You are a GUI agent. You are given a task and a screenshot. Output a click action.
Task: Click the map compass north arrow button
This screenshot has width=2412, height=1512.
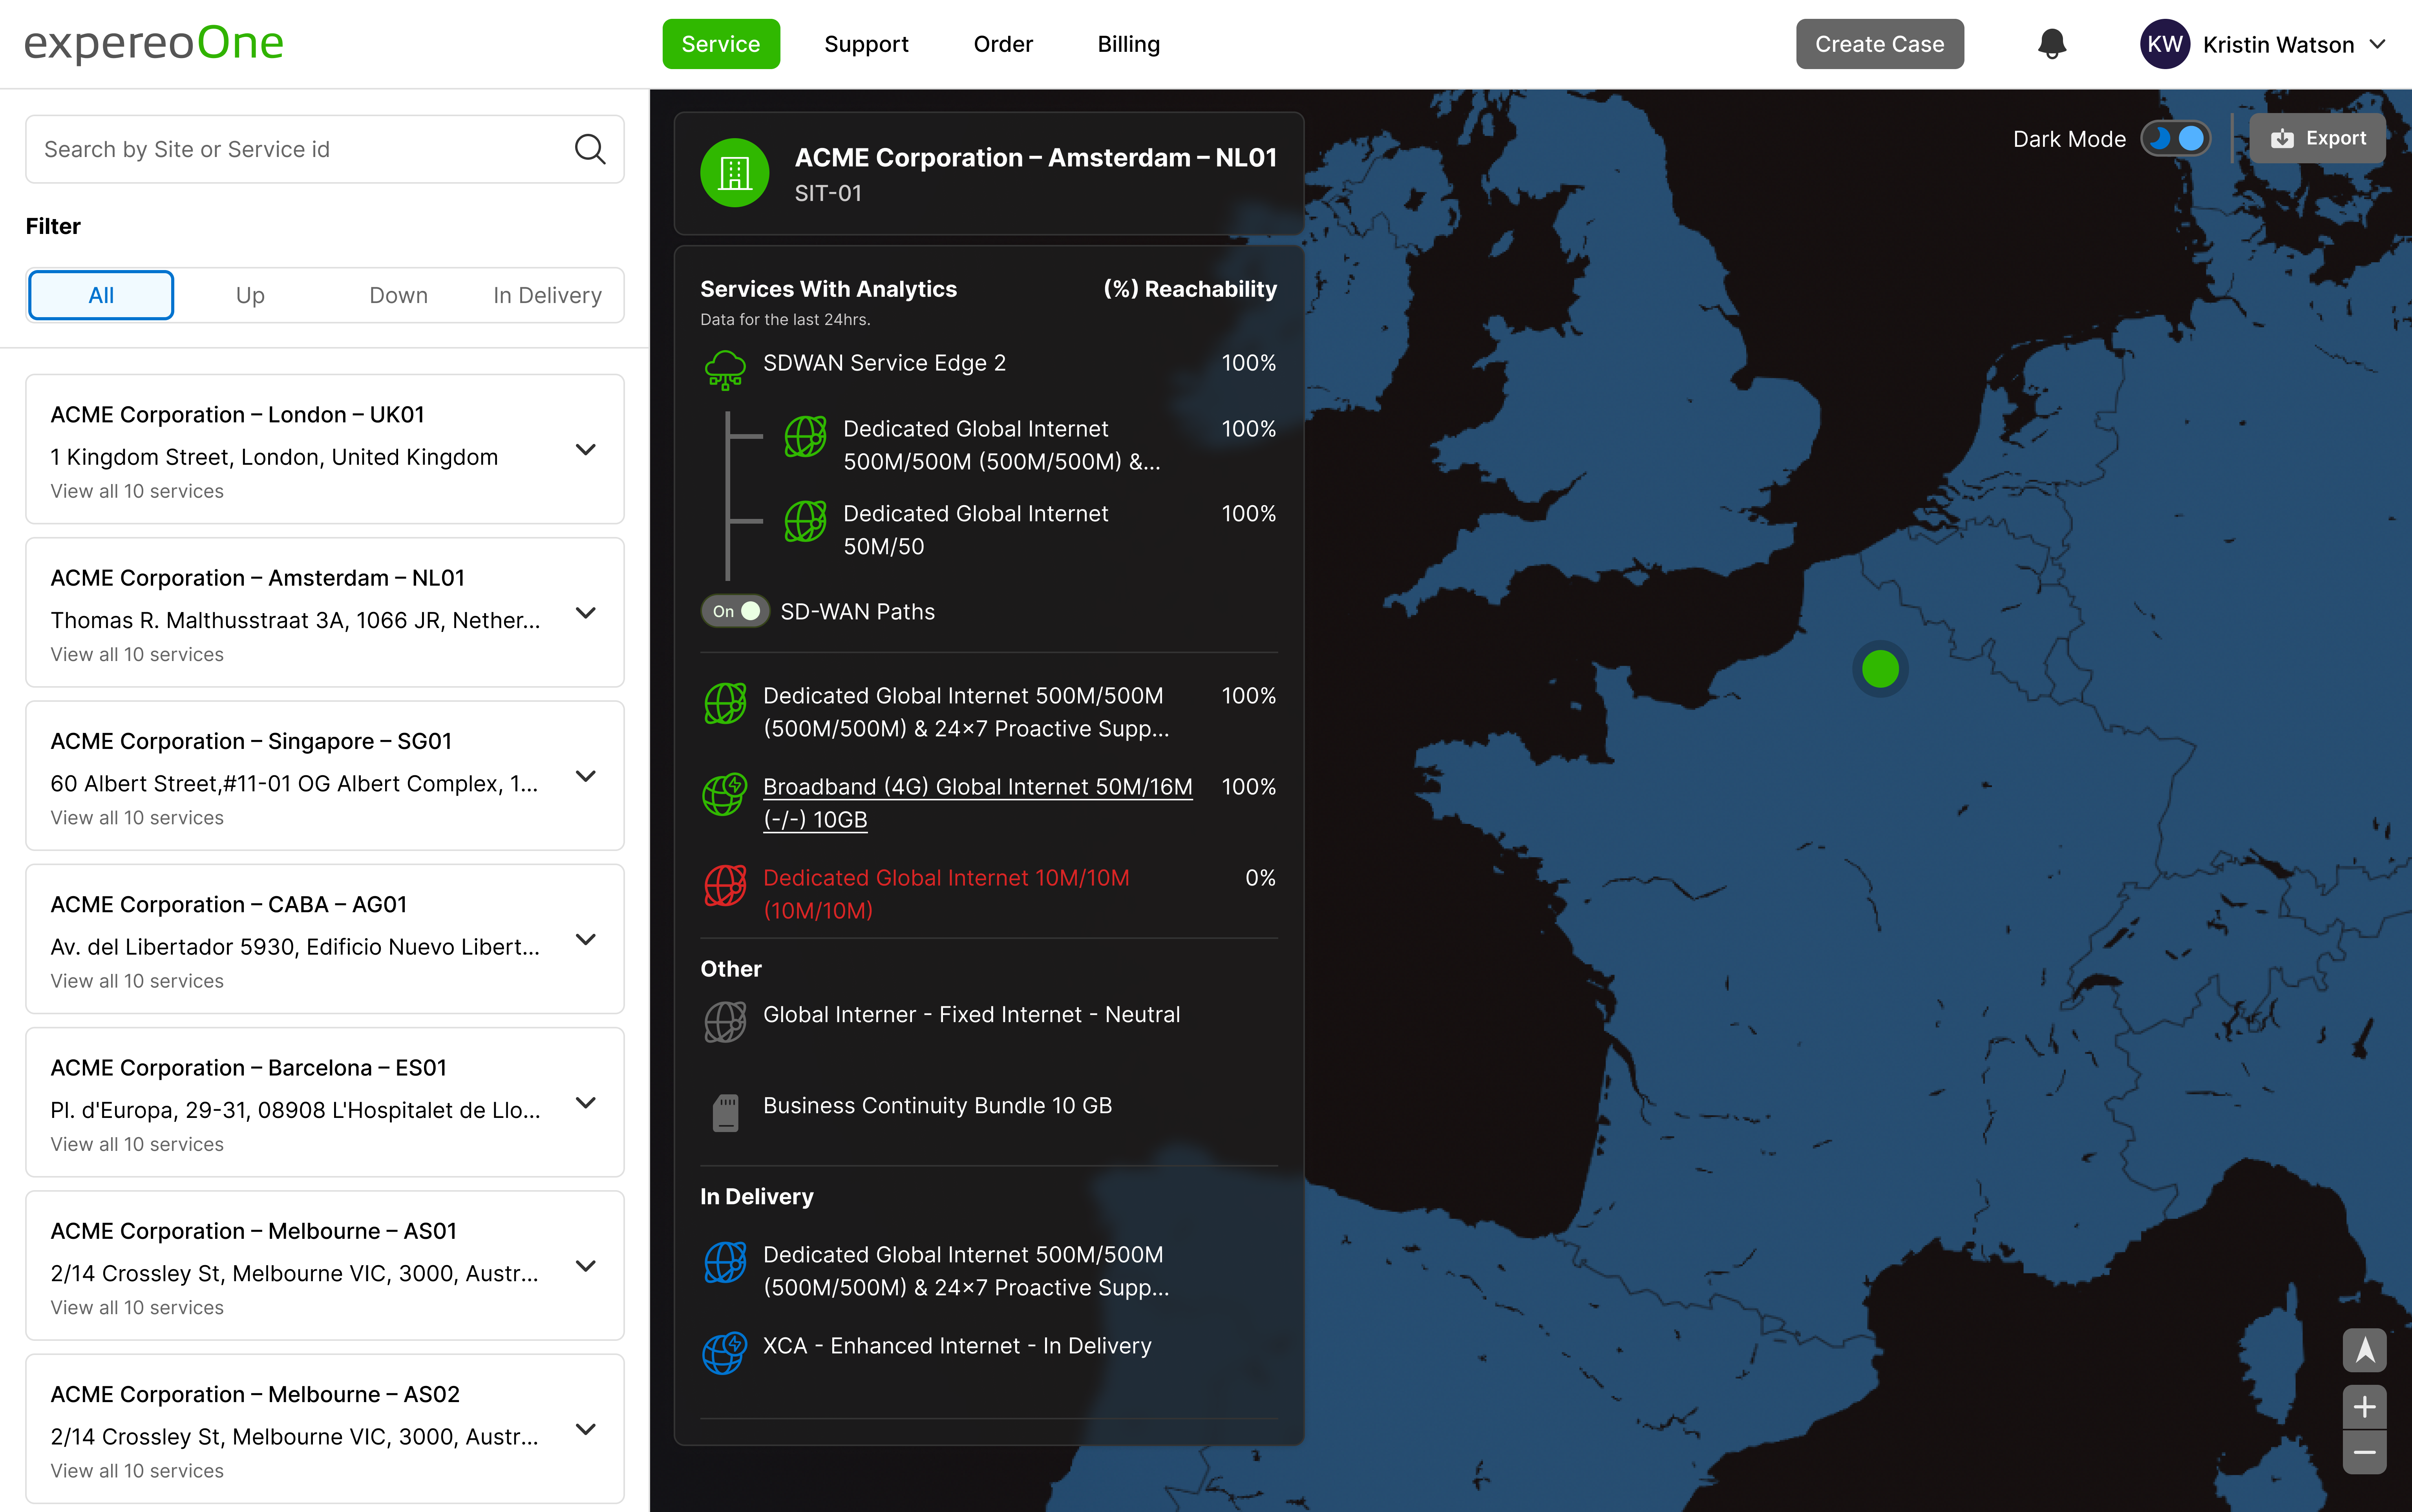pos(2364,1350)
